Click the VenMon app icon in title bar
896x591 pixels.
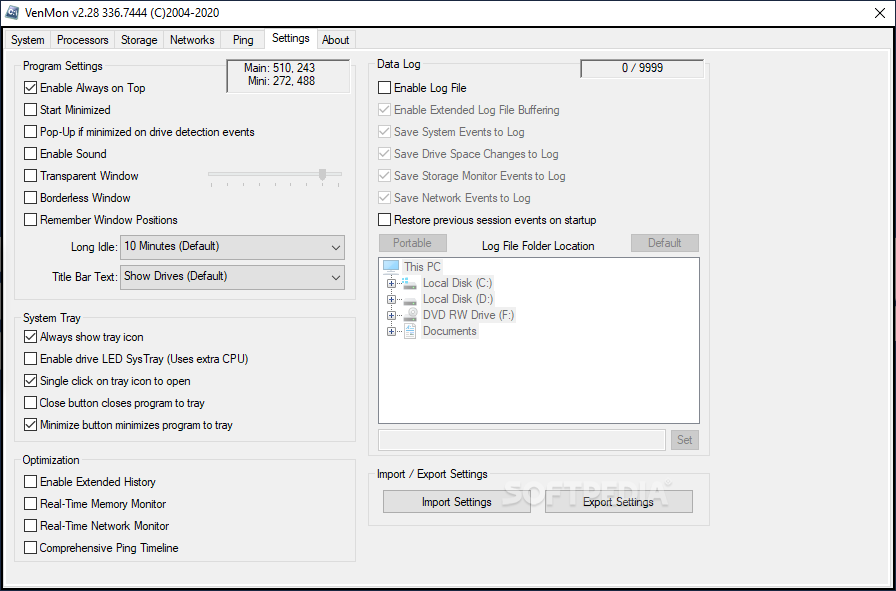pos(13,12)
